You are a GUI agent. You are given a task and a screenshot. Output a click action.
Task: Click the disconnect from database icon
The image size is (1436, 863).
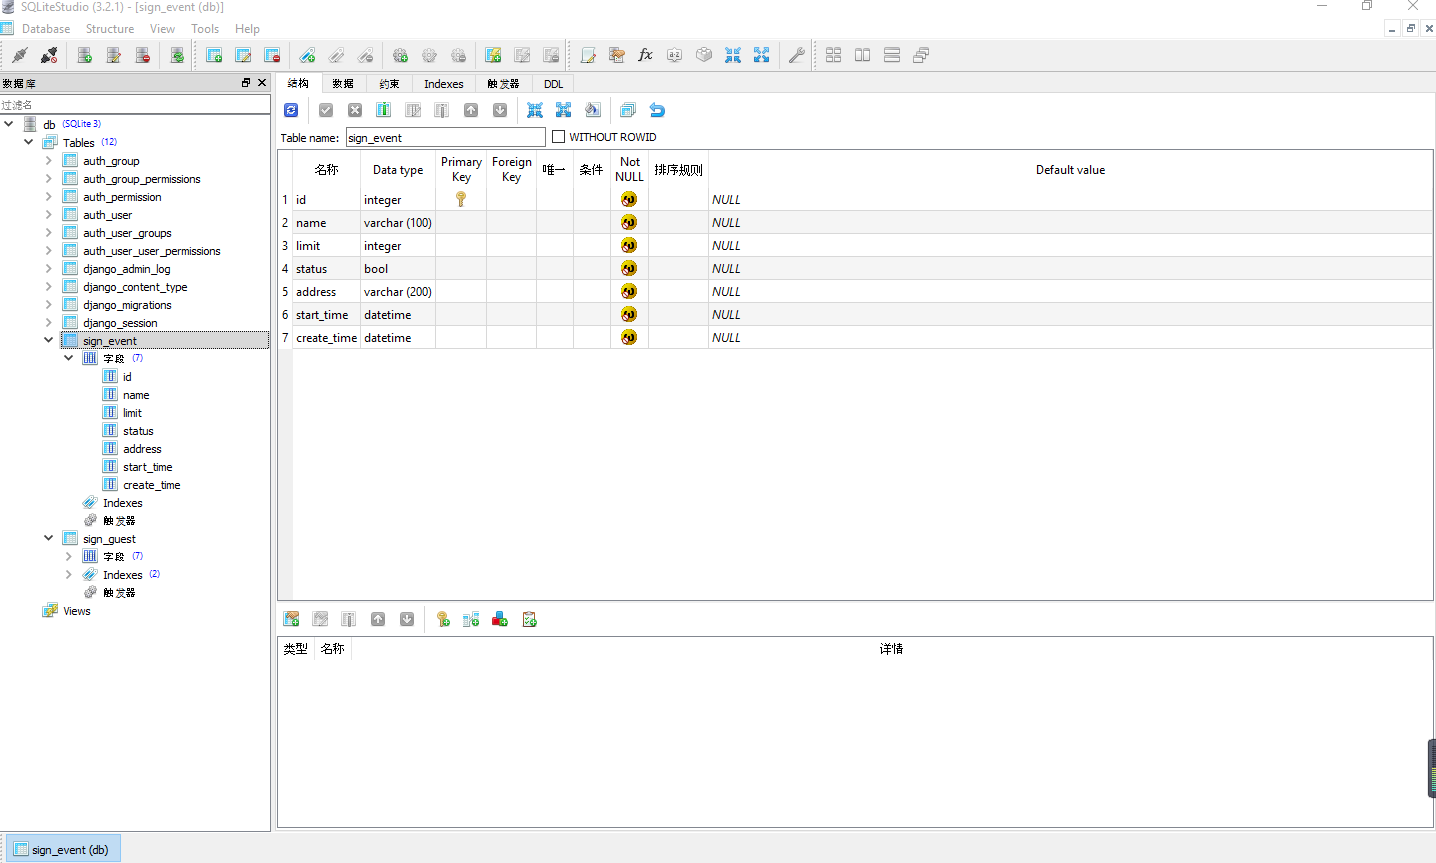click(49, 55)
